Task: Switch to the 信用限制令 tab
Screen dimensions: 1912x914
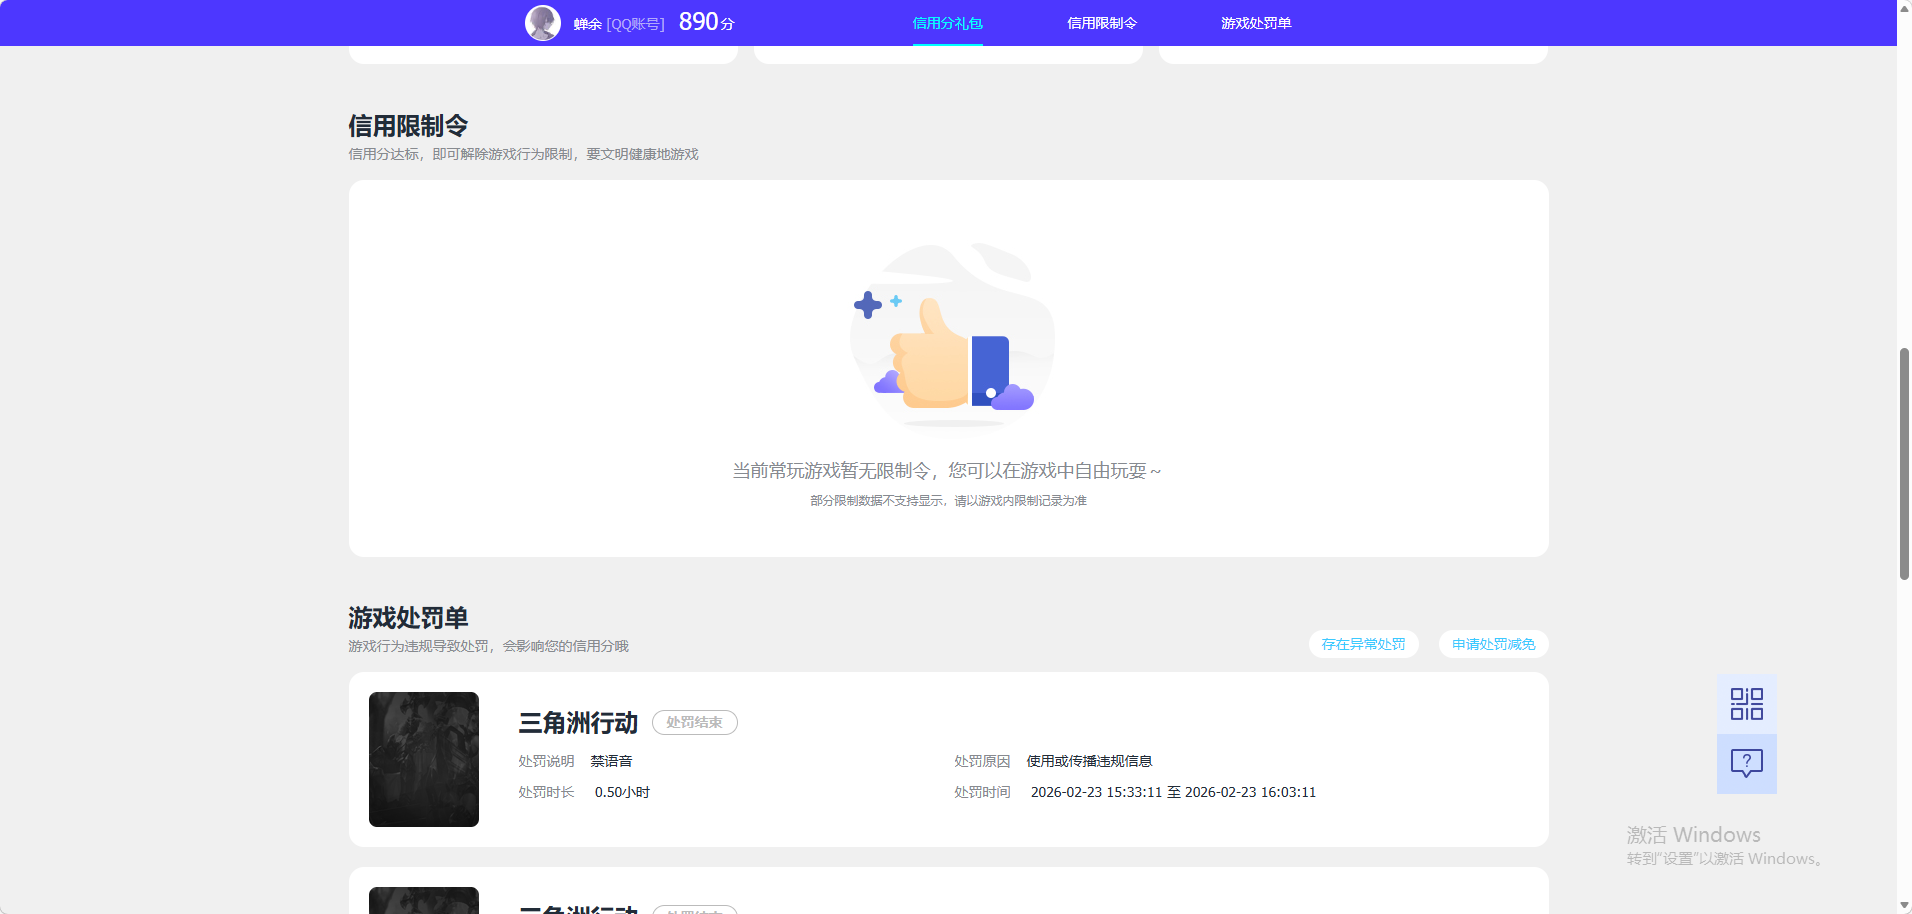Action: [1101, 22]
